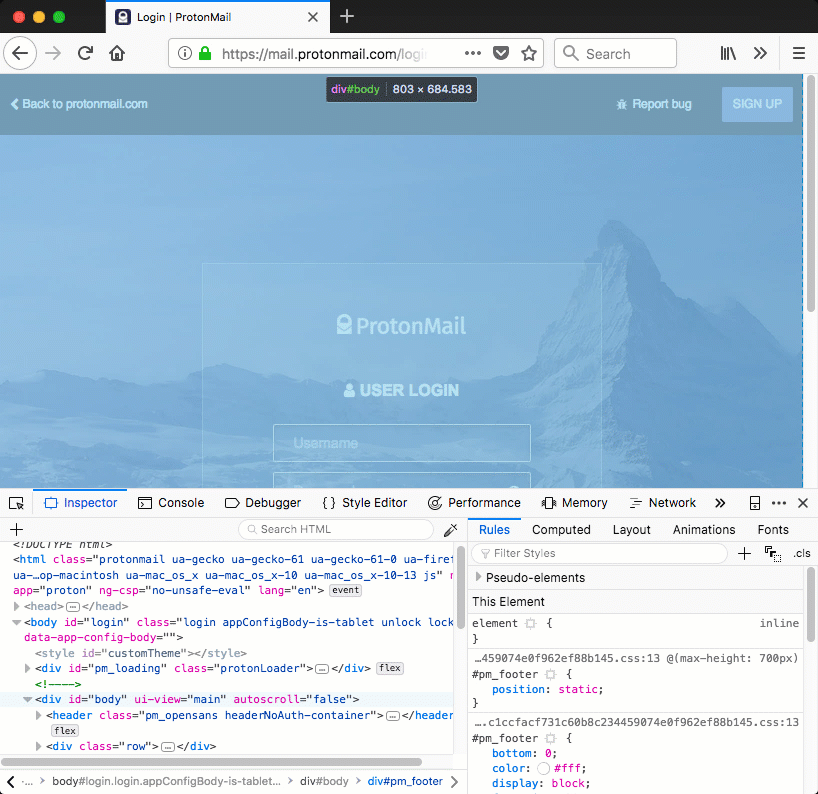Open the Library icon in toolbar
This screenshot has width=818, height=794.
click(728, 53)
